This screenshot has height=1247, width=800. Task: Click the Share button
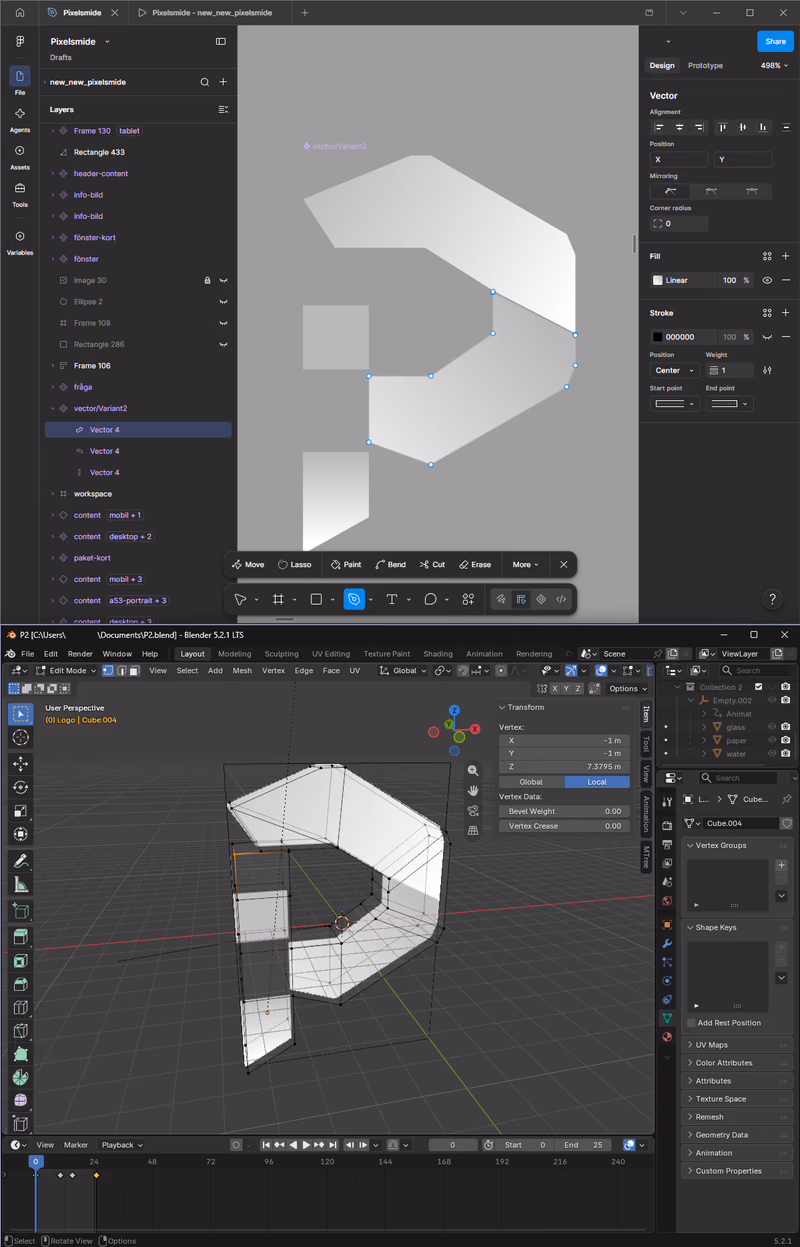(775, 41)
